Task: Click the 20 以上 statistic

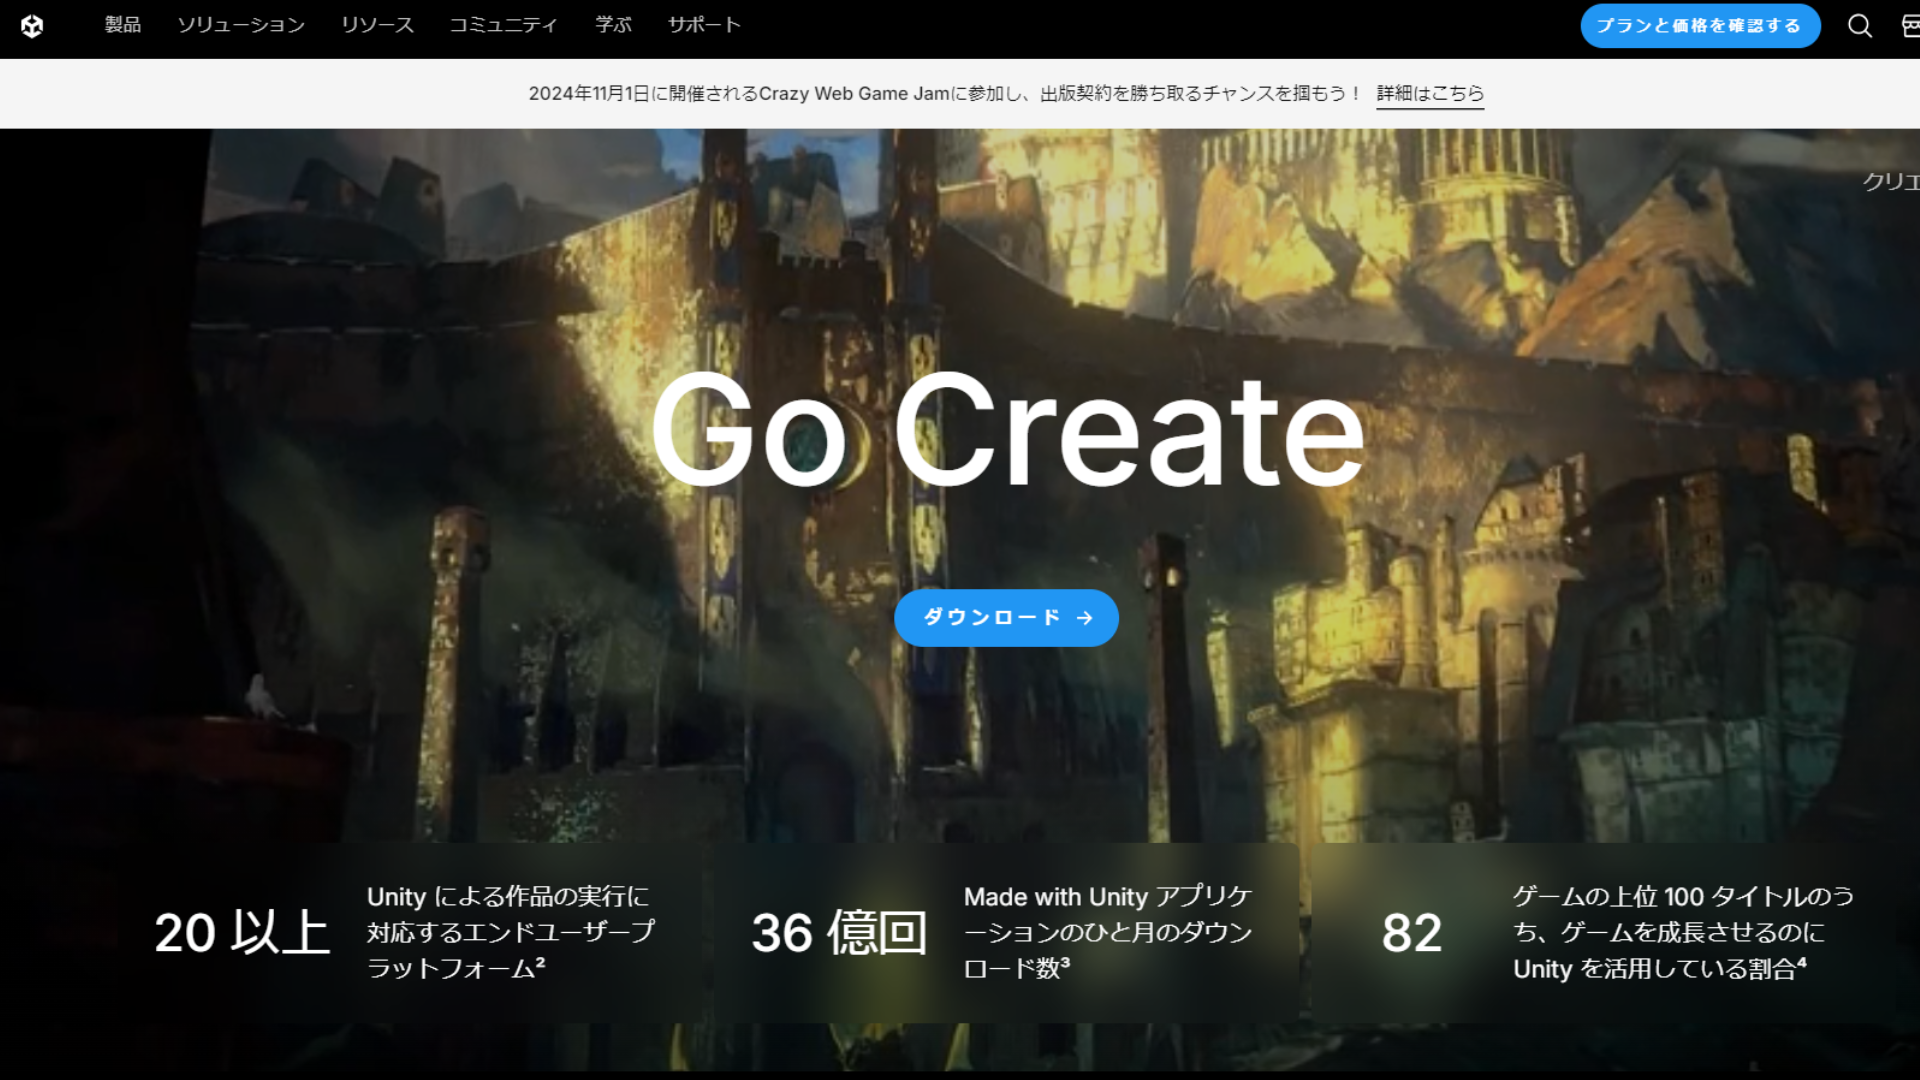Action: click(242, 933)
